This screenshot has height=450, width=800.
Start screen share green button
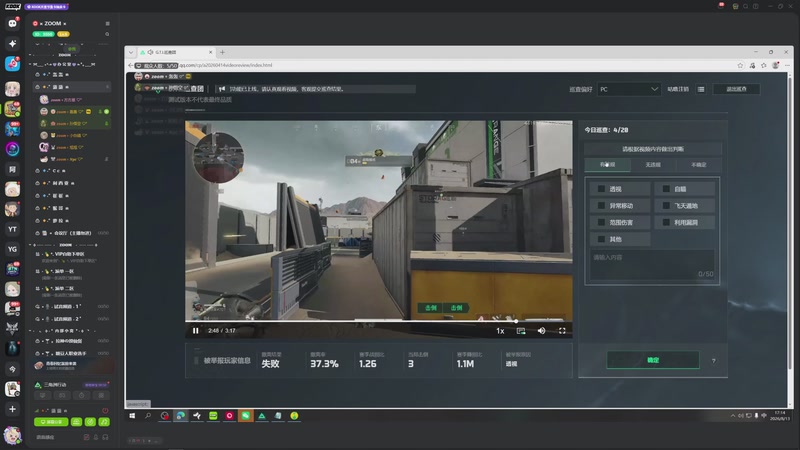point(51,422)
